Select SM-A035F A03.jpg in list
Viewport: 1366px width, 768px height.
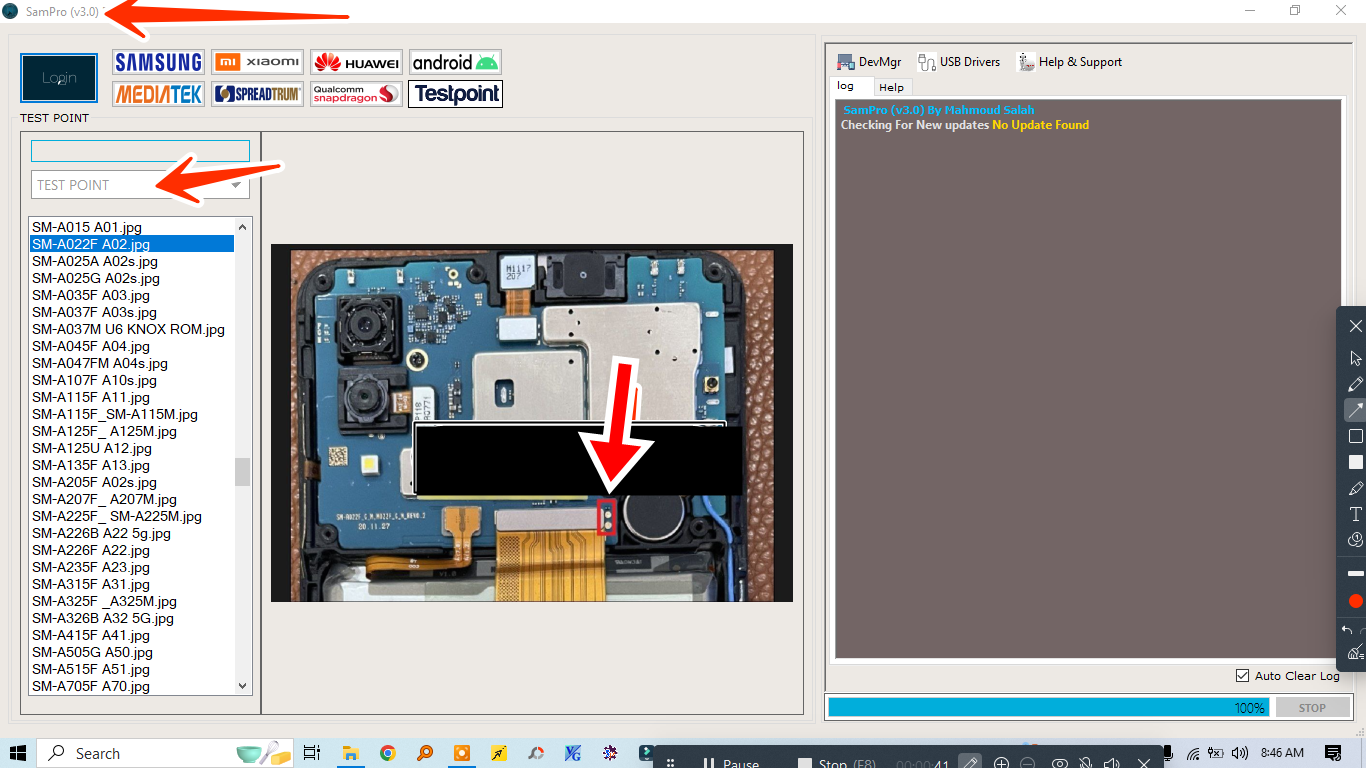click(132, 295)
